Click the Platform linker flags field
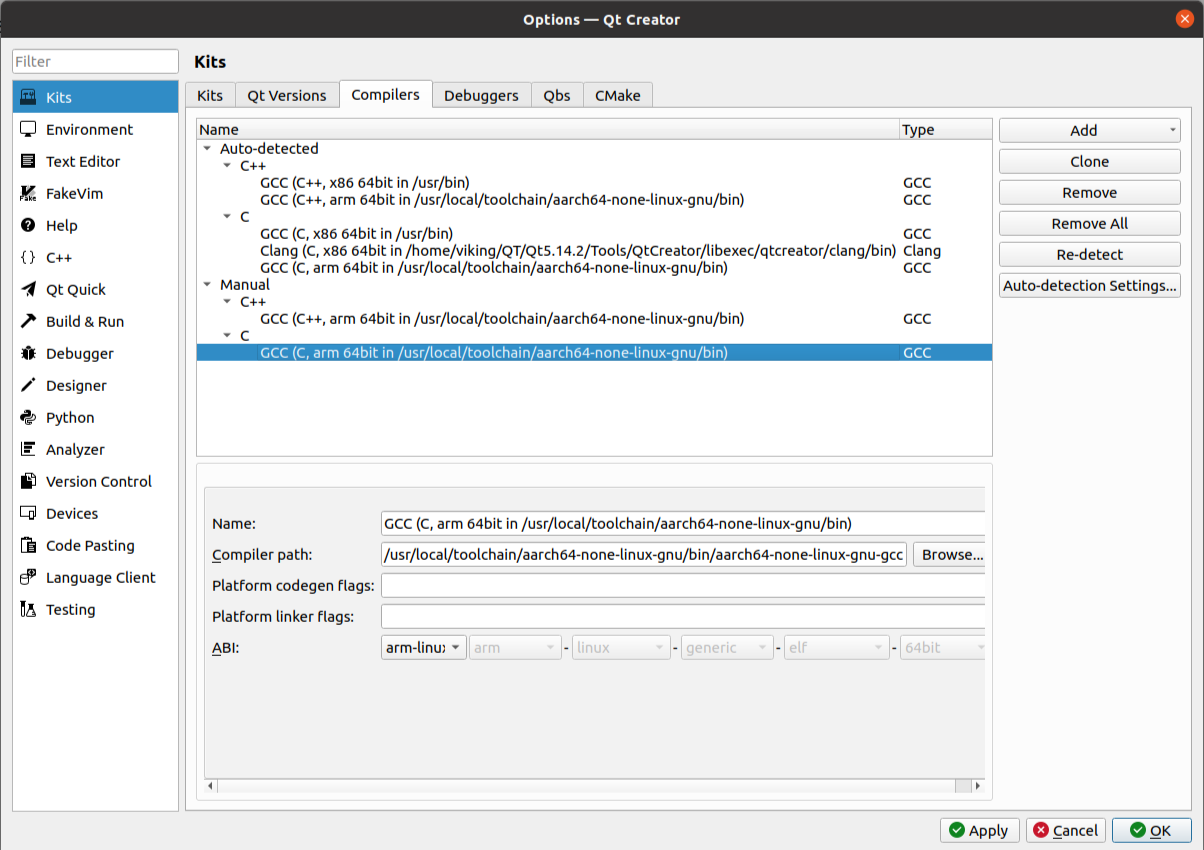Screen dimensions: 1204x850 click(x=683, y=616)
